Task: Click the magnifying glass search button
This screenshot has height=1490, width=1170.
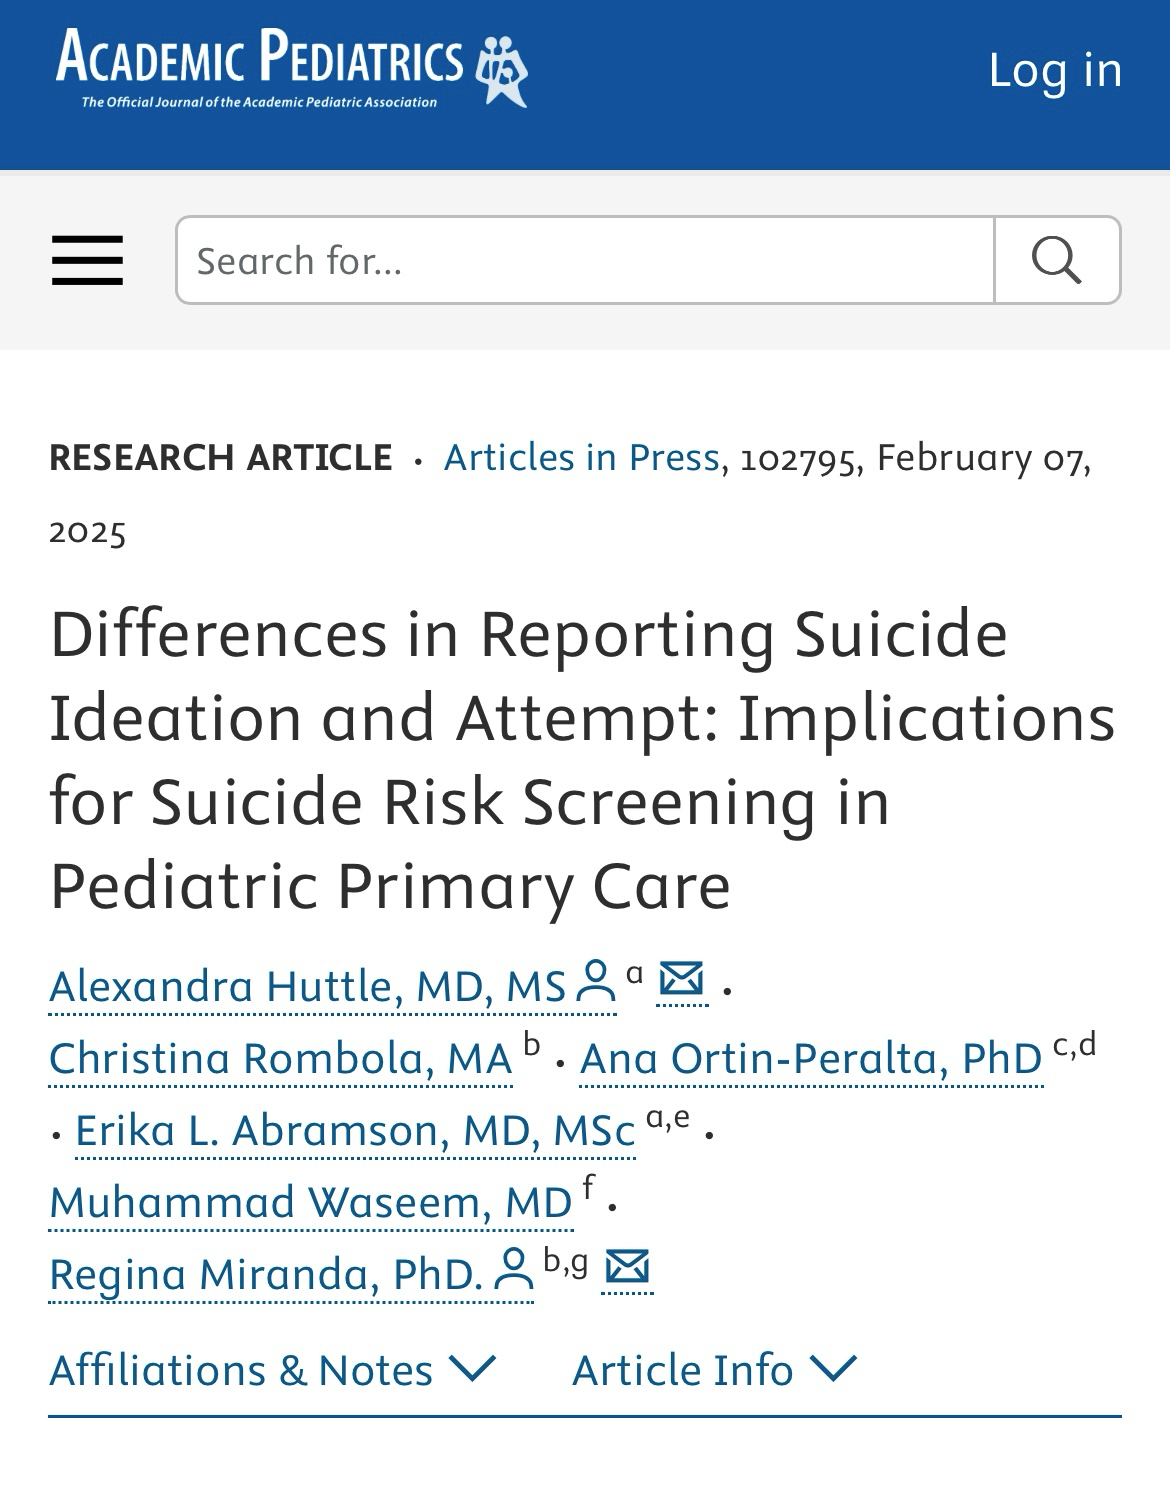Action: tap(1057, 260)
